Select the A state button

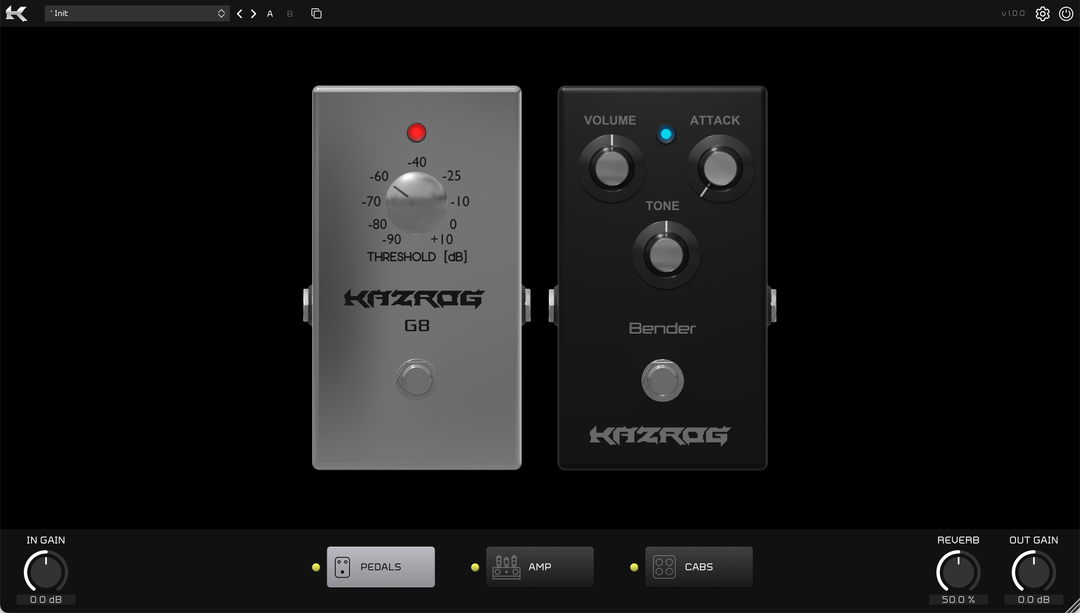[270, 14]
